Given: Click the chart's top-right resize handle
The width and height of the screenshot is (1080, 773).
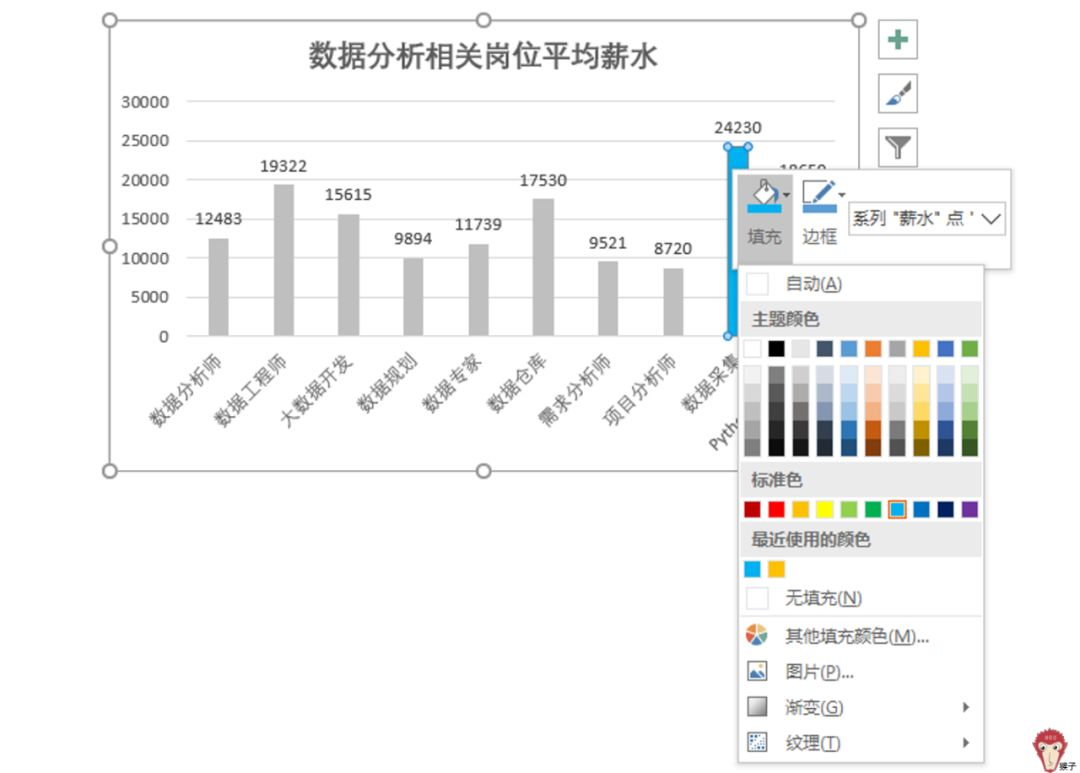Looking at the screenshot, I should point(858,20).
